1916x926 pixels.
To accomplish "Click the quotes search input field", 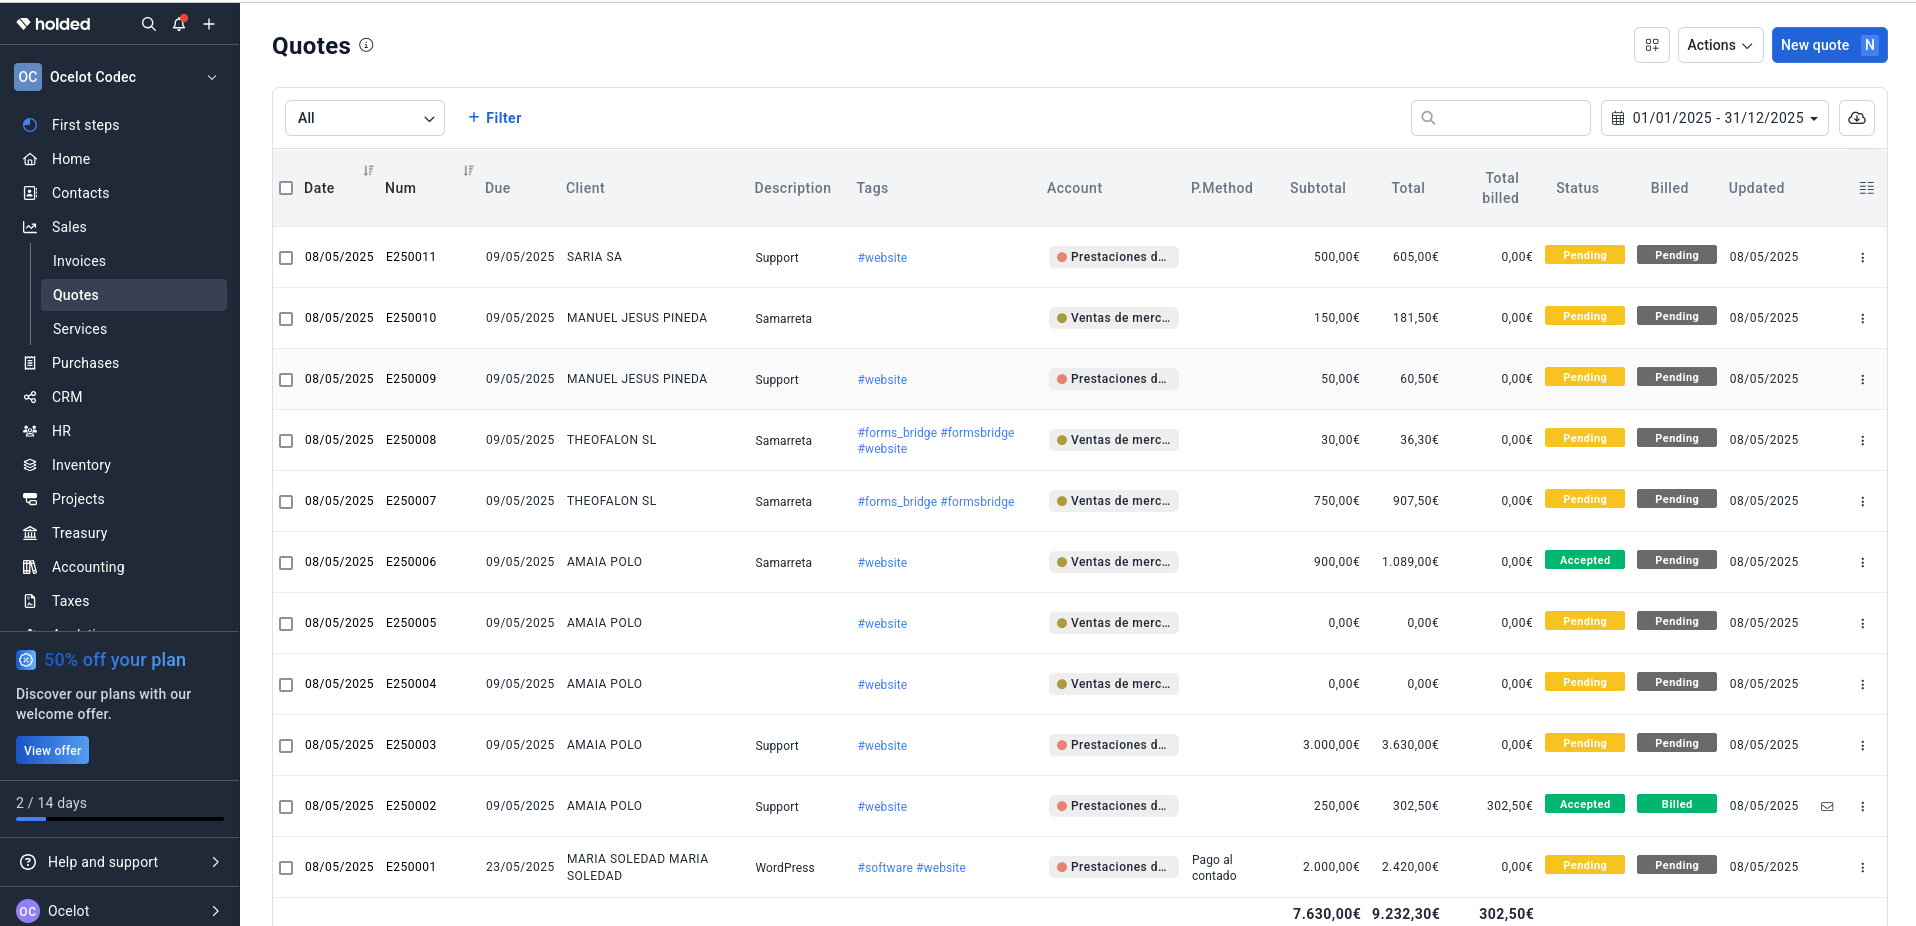I will (1510, 118).
